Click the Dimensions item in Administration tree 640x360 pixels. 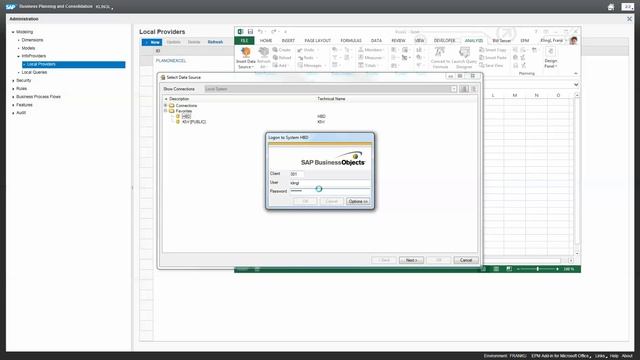coord(32,40)
